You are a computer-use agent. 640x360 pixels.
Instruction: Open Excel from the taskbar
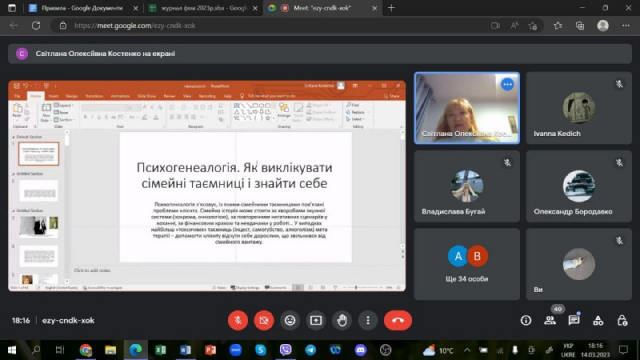point(160,350)
